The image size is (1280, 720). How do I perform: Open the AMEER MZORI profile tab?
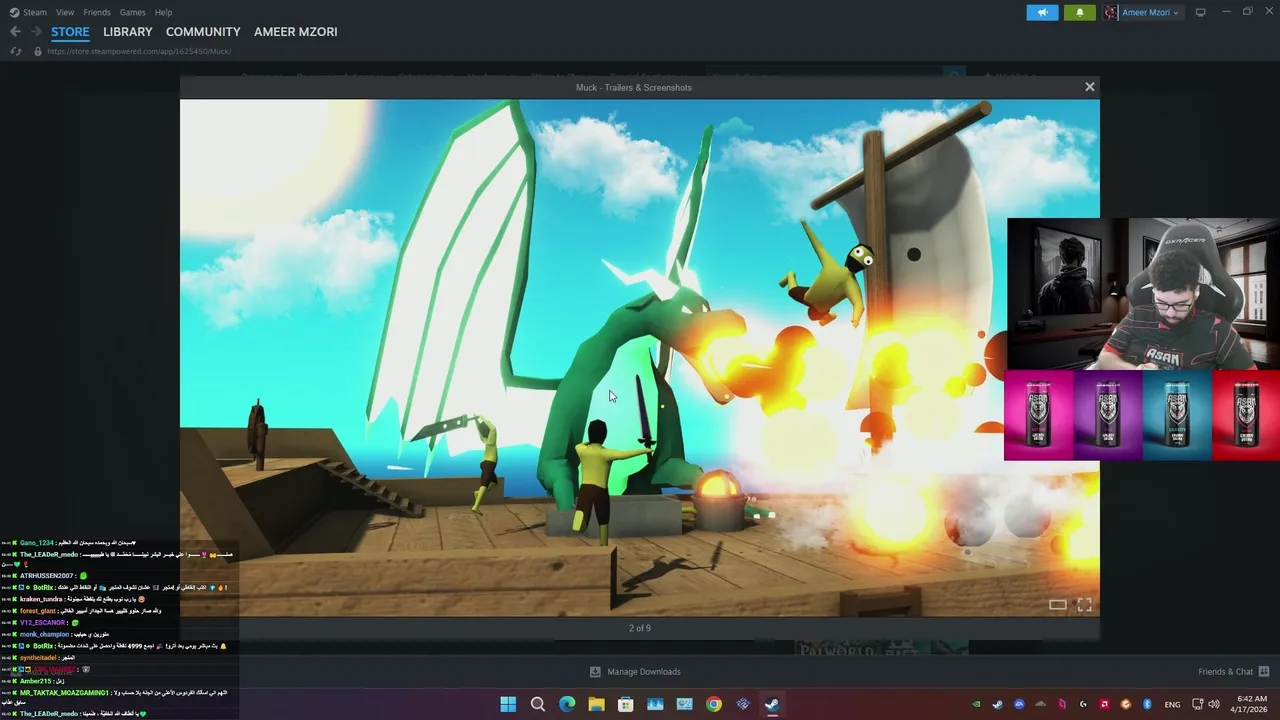click(x=295, y=32)
